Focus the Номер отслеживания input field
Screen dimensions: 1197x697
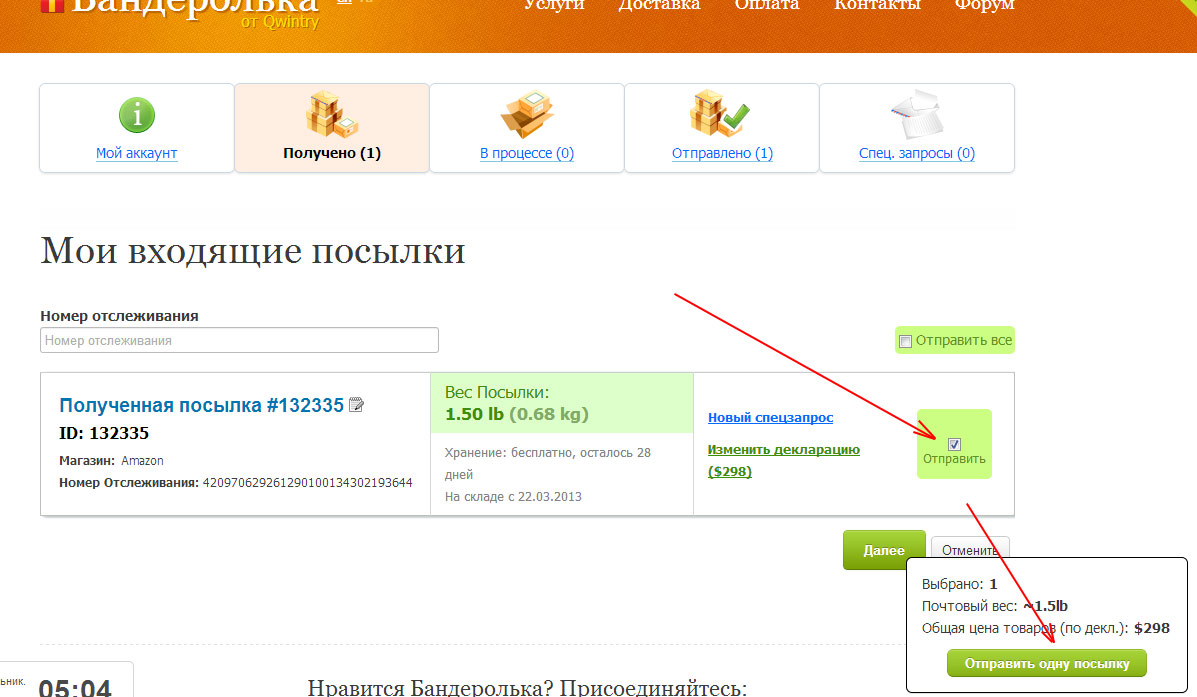pyautogui.click(x=239, y=340)
